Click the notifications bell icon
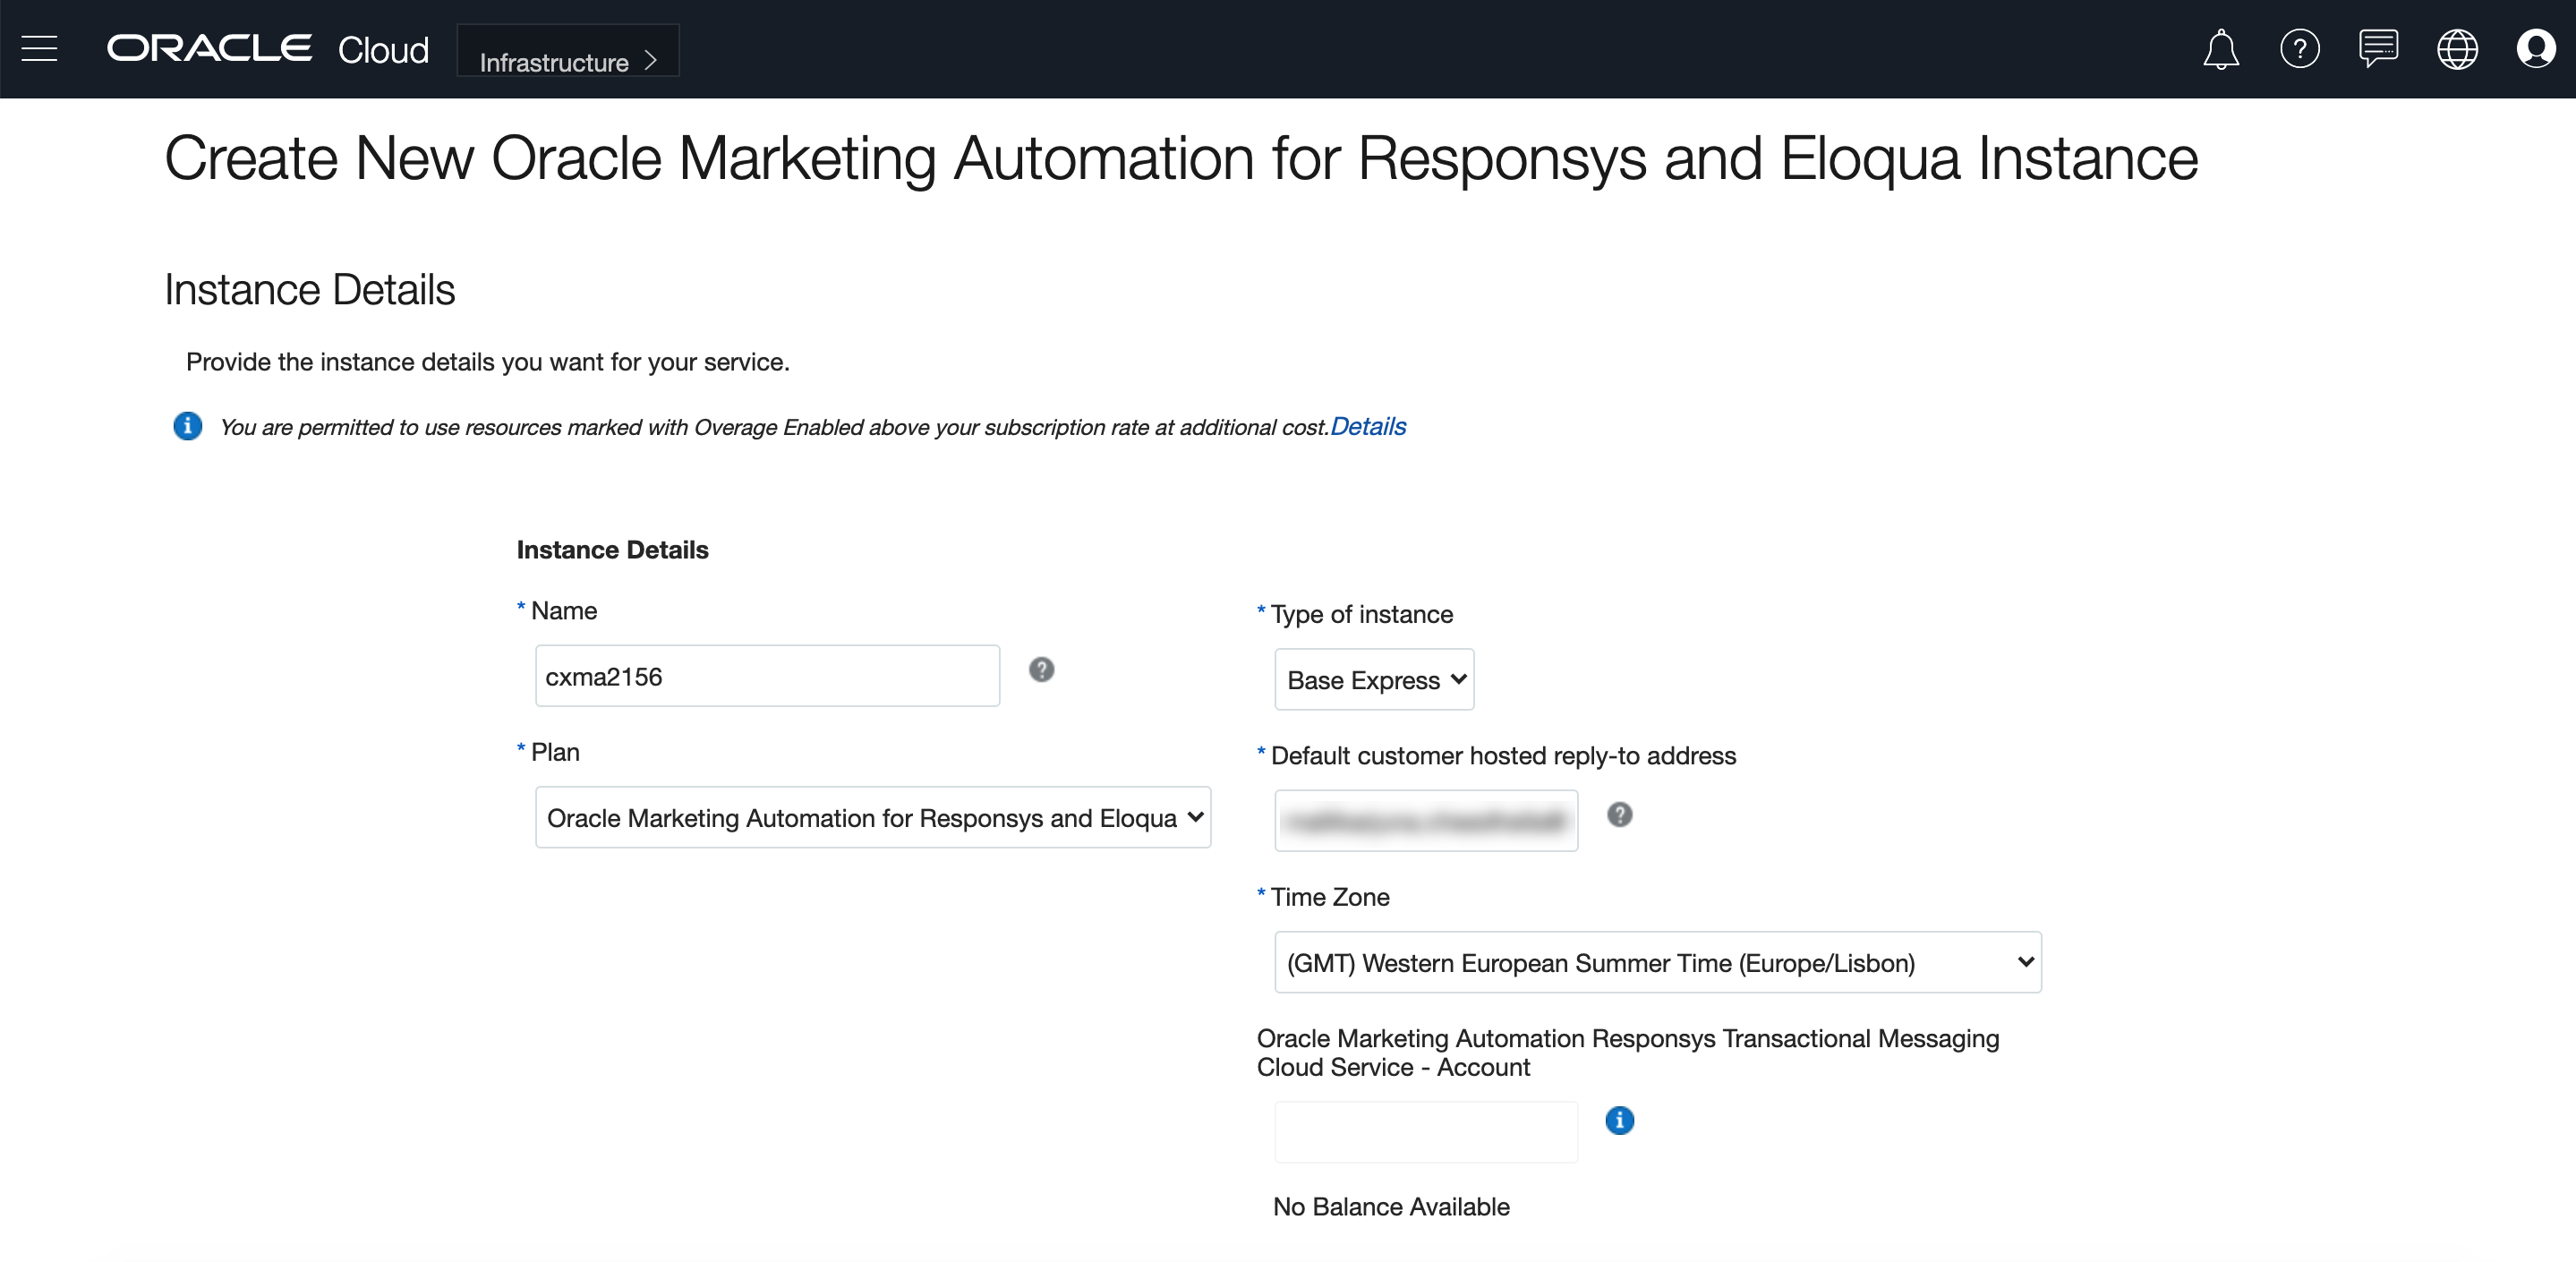The height and width of the screenshot is (1262, 2576). (x=2220, y=49)
